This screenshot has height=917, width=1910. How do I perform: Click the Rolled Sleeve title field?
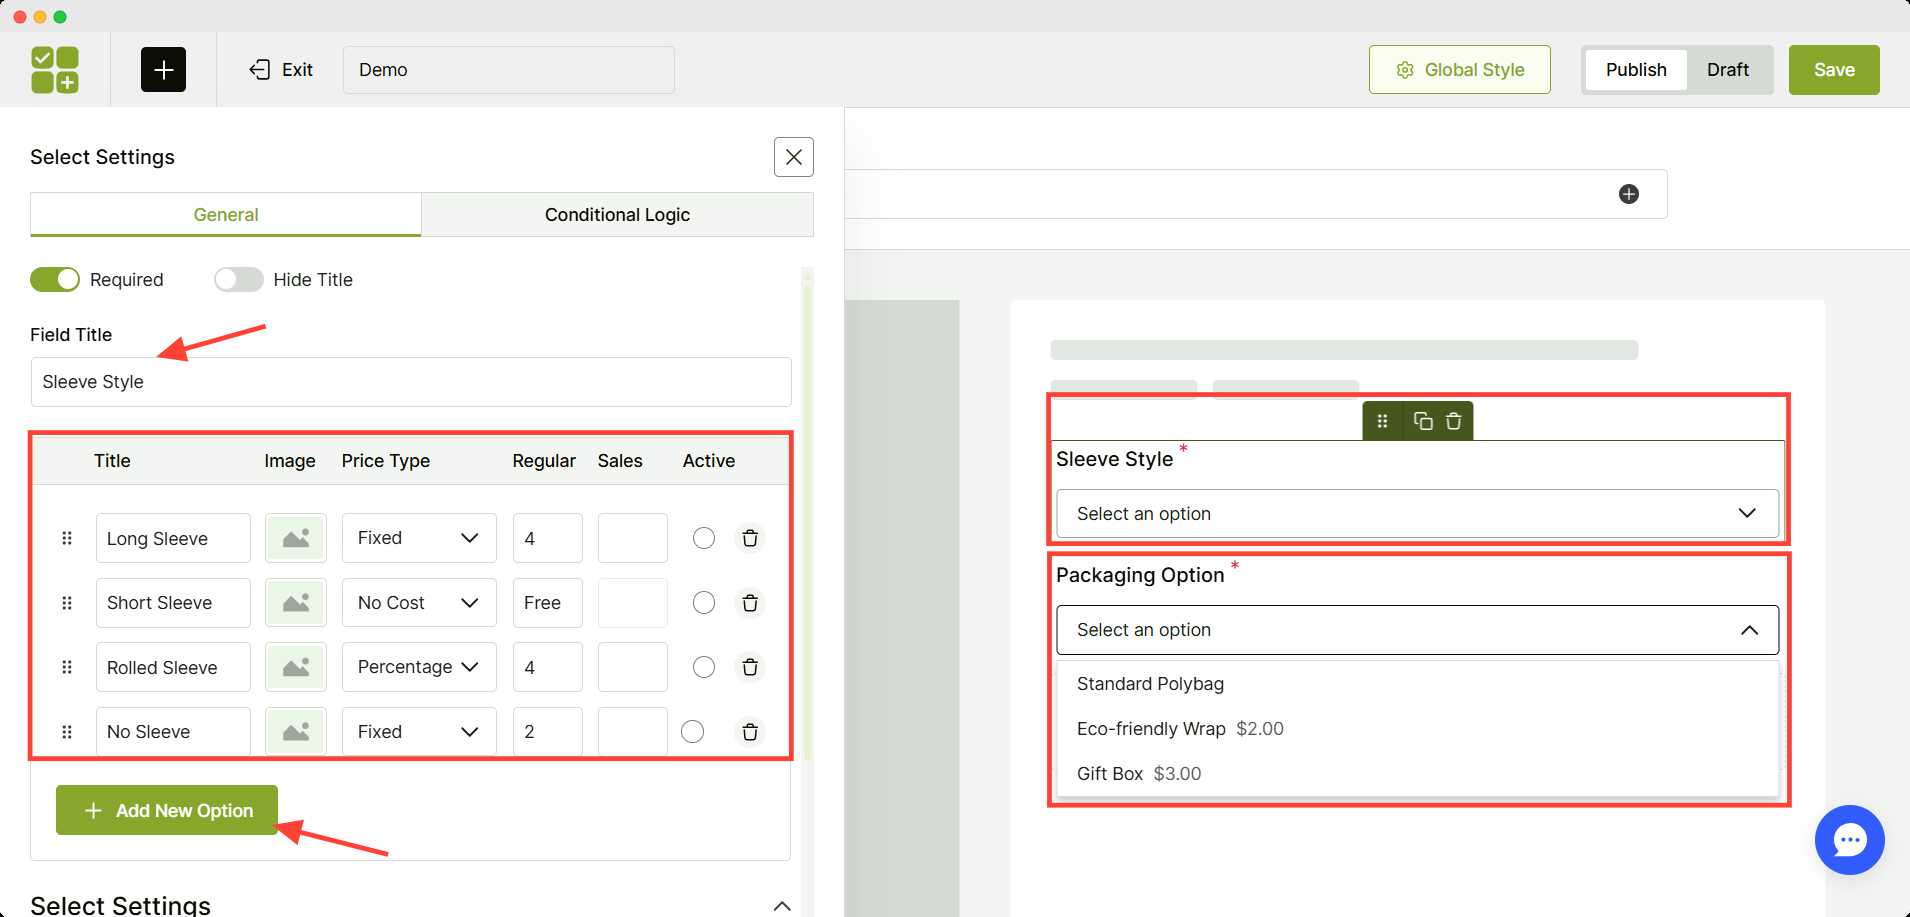[173, 667]
